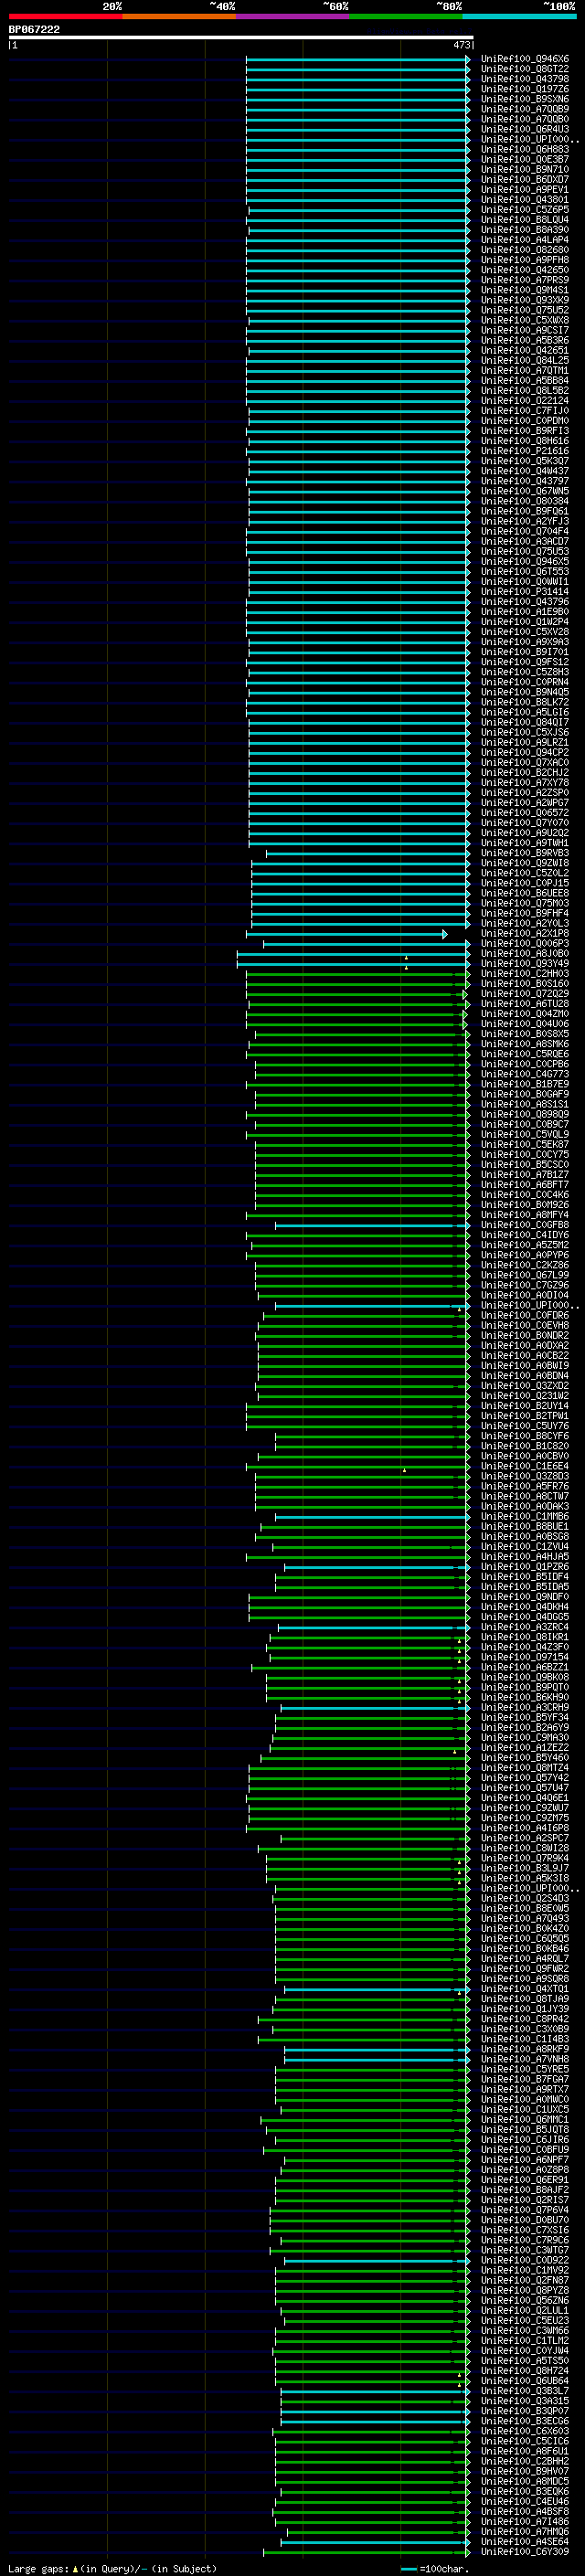
Task: Select the UniRef100_Q7P6V4 label
Action: [525, 2210]
